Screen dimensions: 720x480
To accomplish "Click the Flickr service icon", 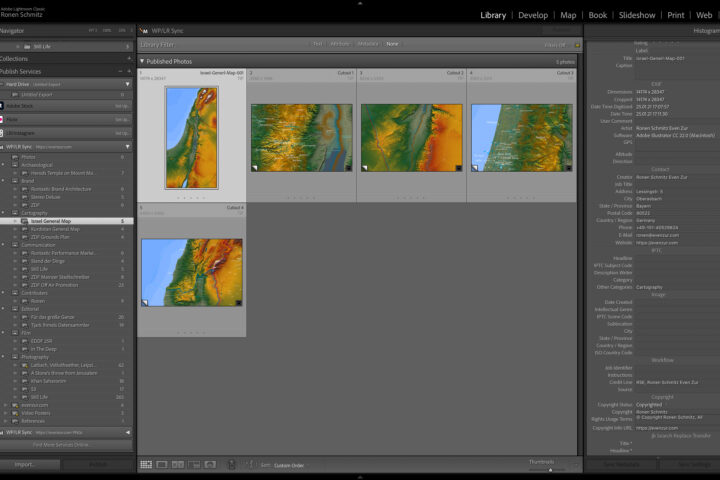I will 2,119.
